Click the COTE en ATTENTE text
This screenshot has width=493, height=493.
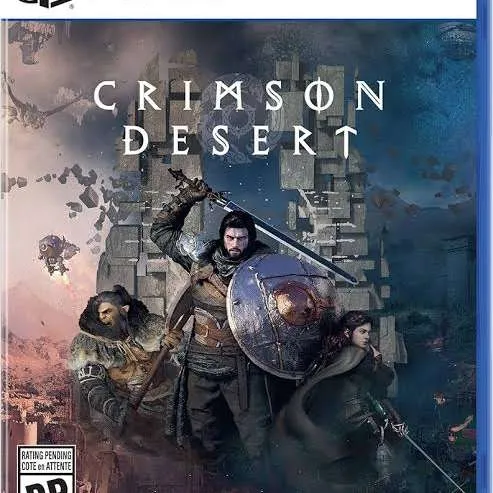[46, 466]
